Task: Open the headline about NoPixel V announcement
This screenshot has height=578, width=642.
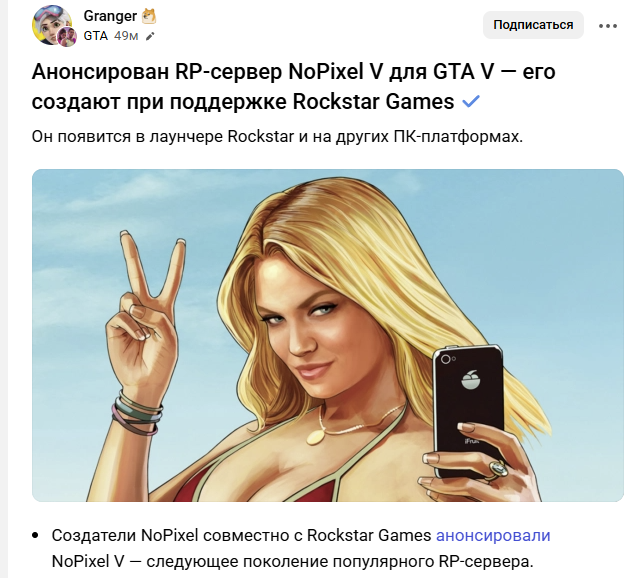Action: point(294,86)
